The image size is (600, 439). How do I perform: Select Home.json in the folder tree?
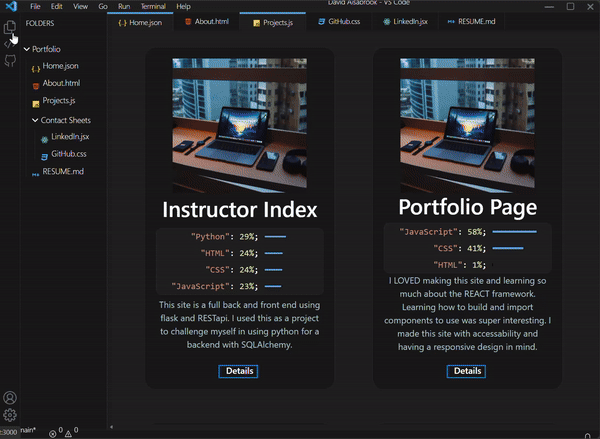60,66
